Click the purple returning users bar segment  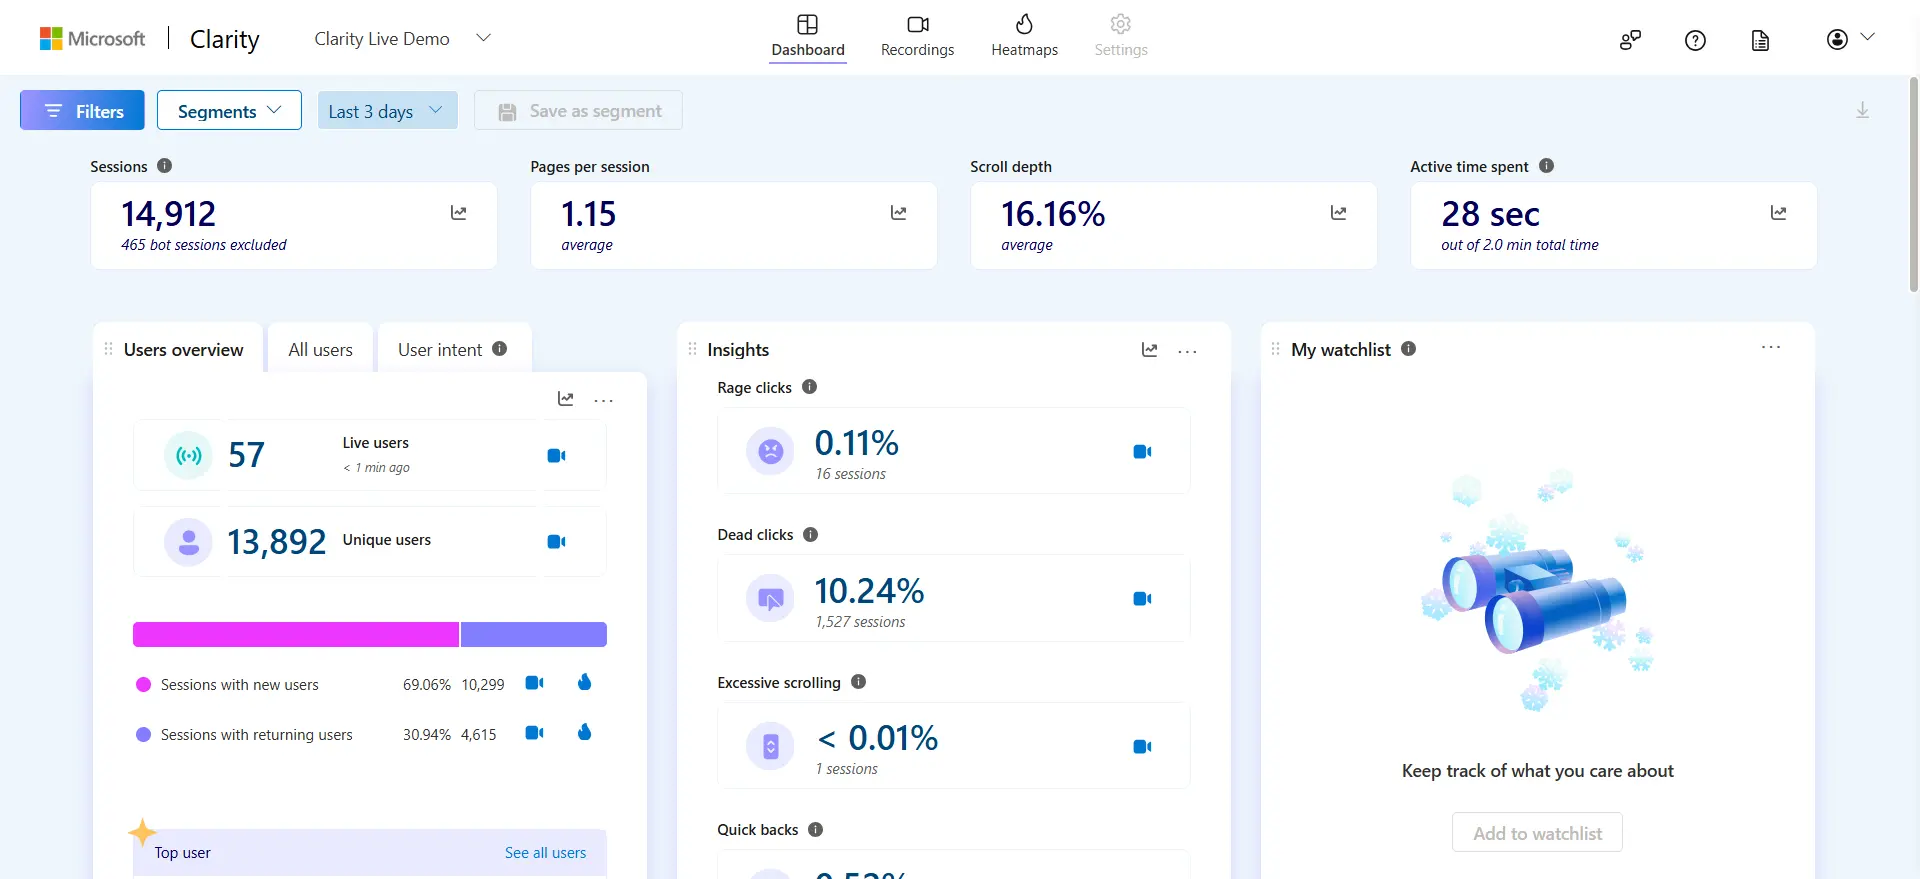pos(534,634)
